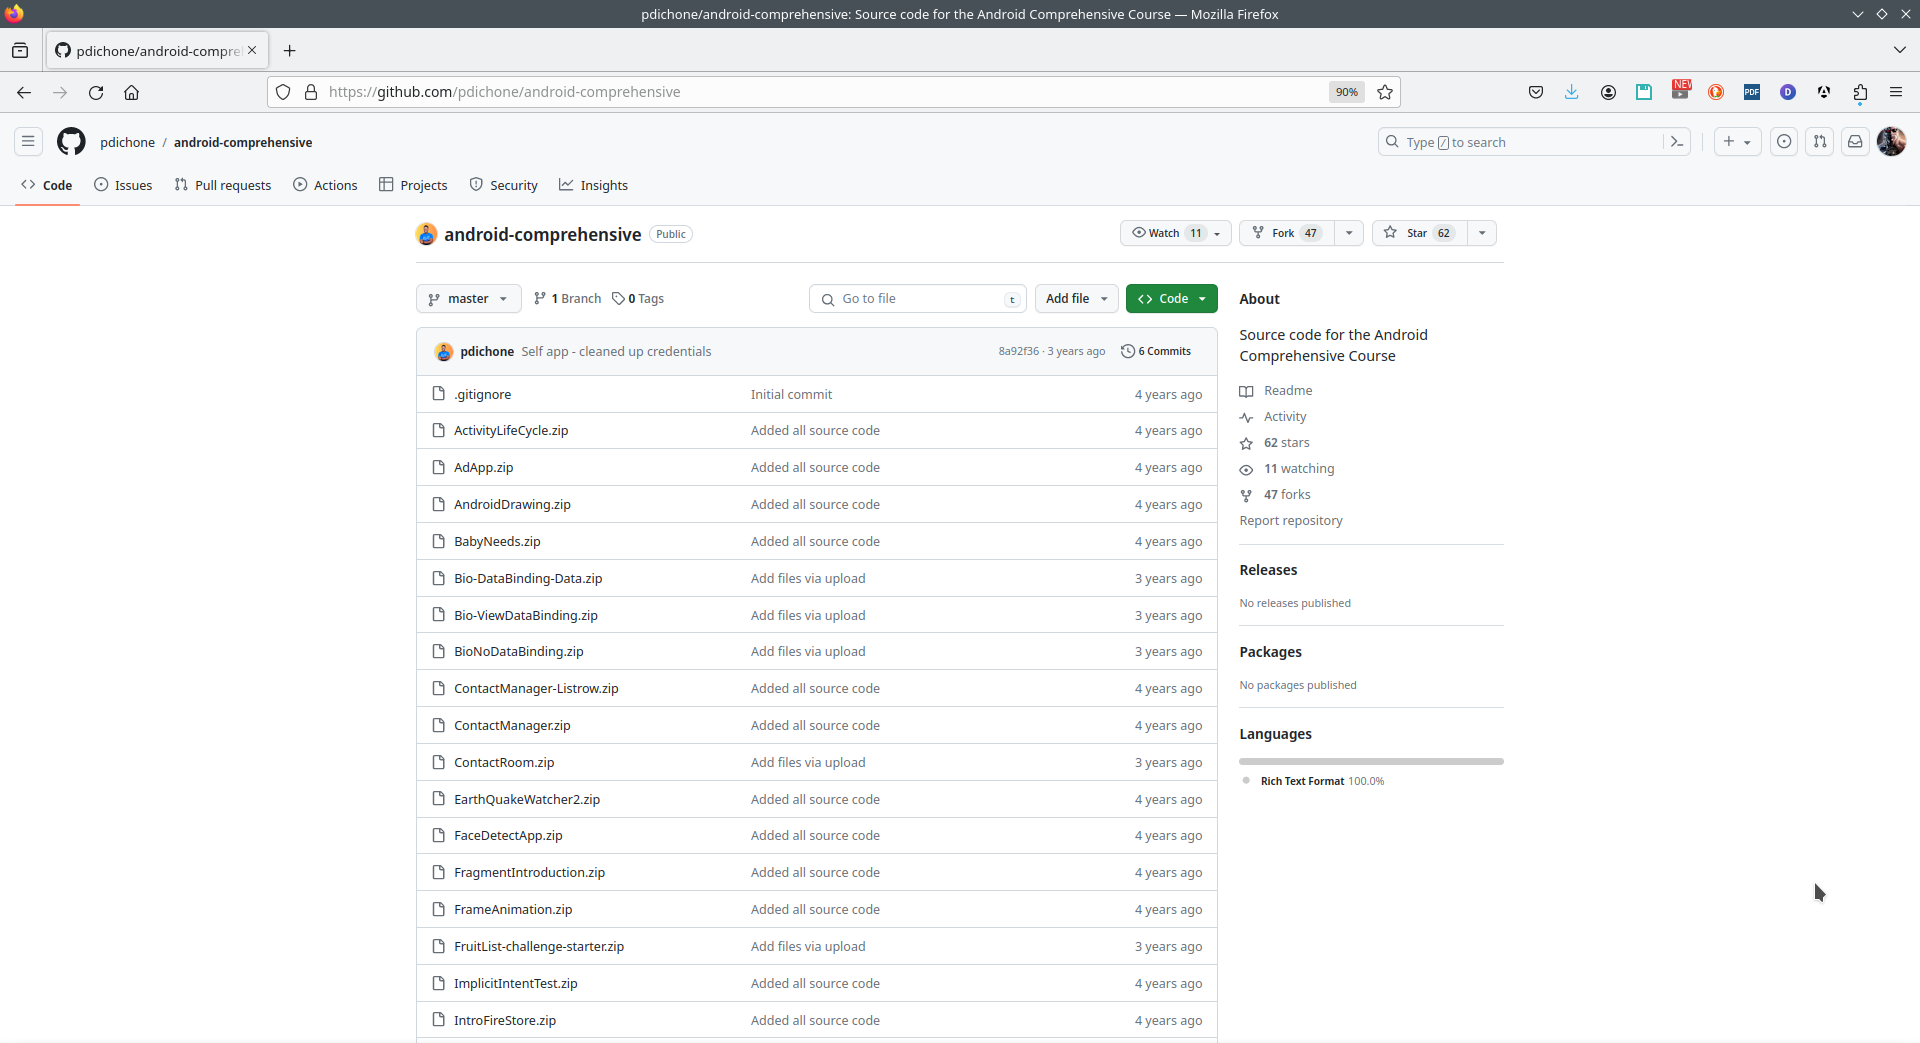Click the Firefox address bar URL

(x=504, y=92)
